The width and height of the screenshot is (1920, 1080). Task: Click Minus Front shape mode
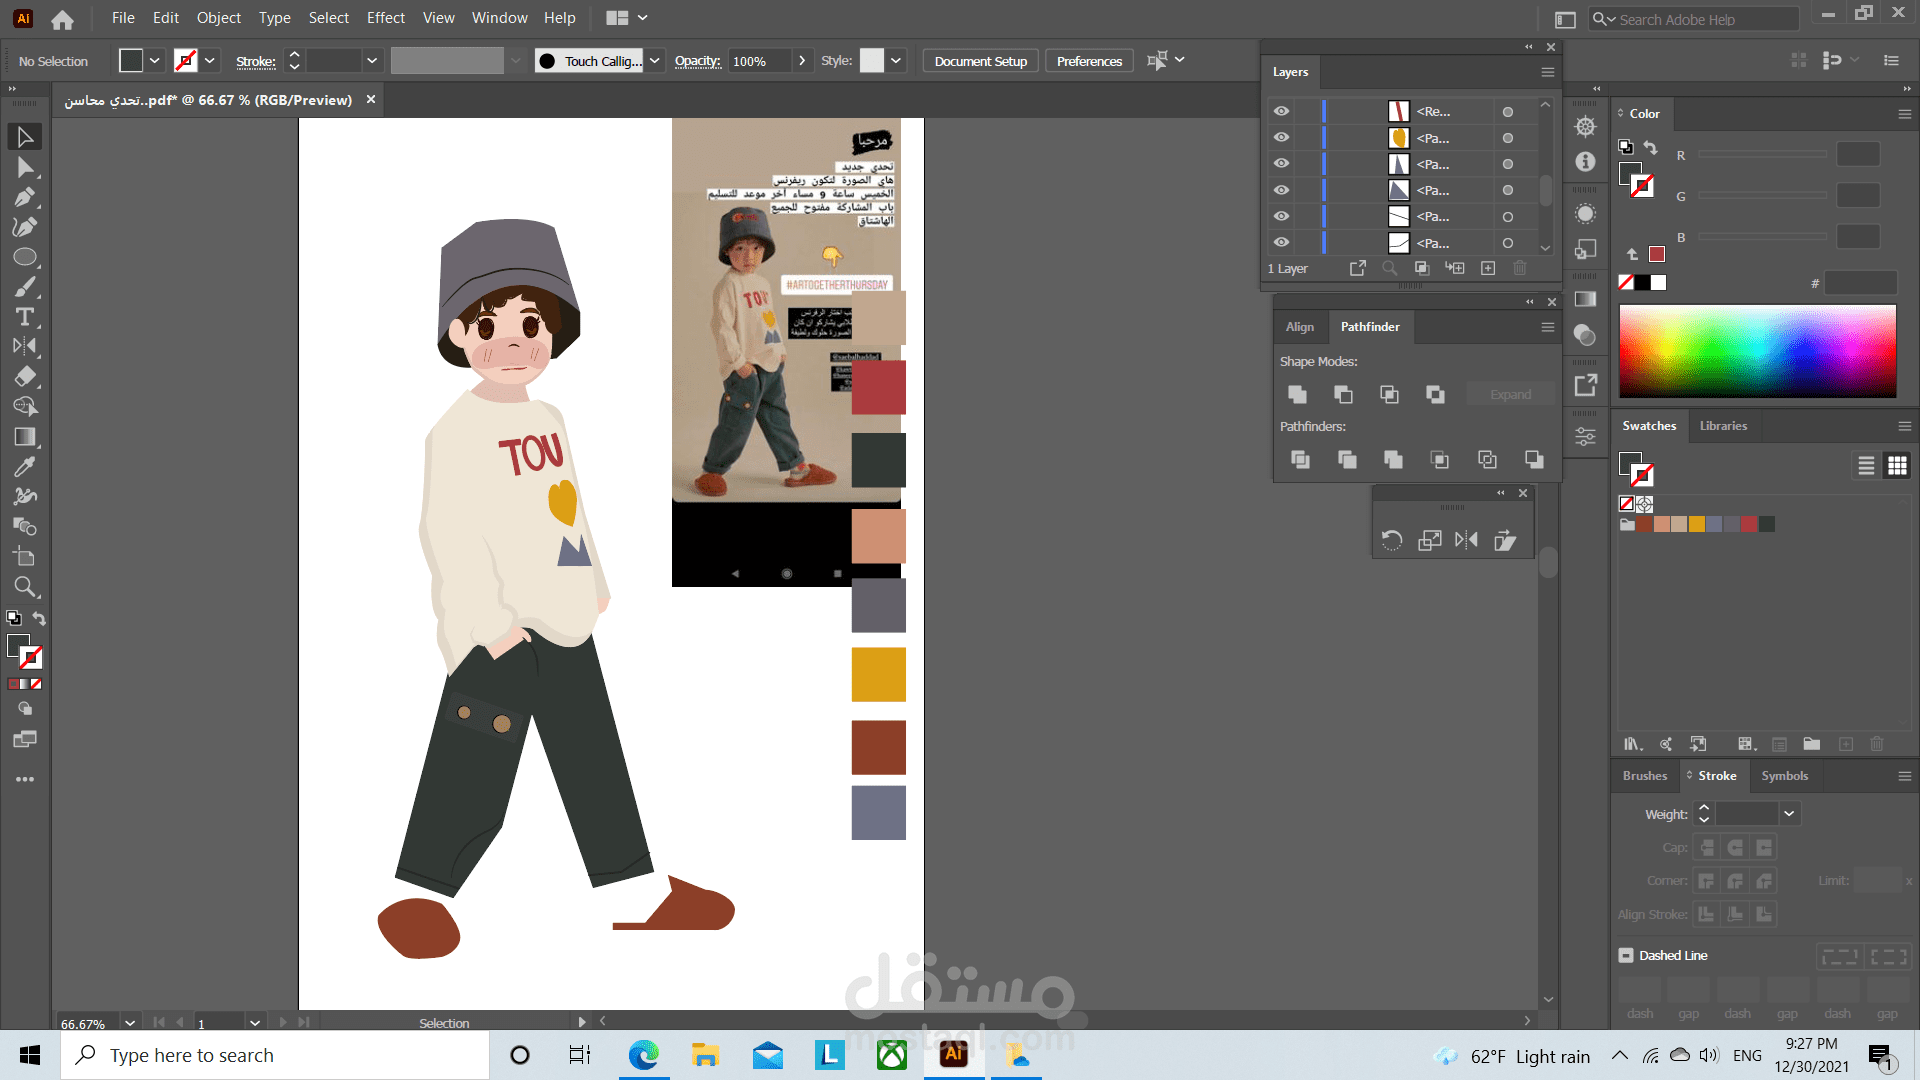pyautogui.click(x=1343, y=395)
